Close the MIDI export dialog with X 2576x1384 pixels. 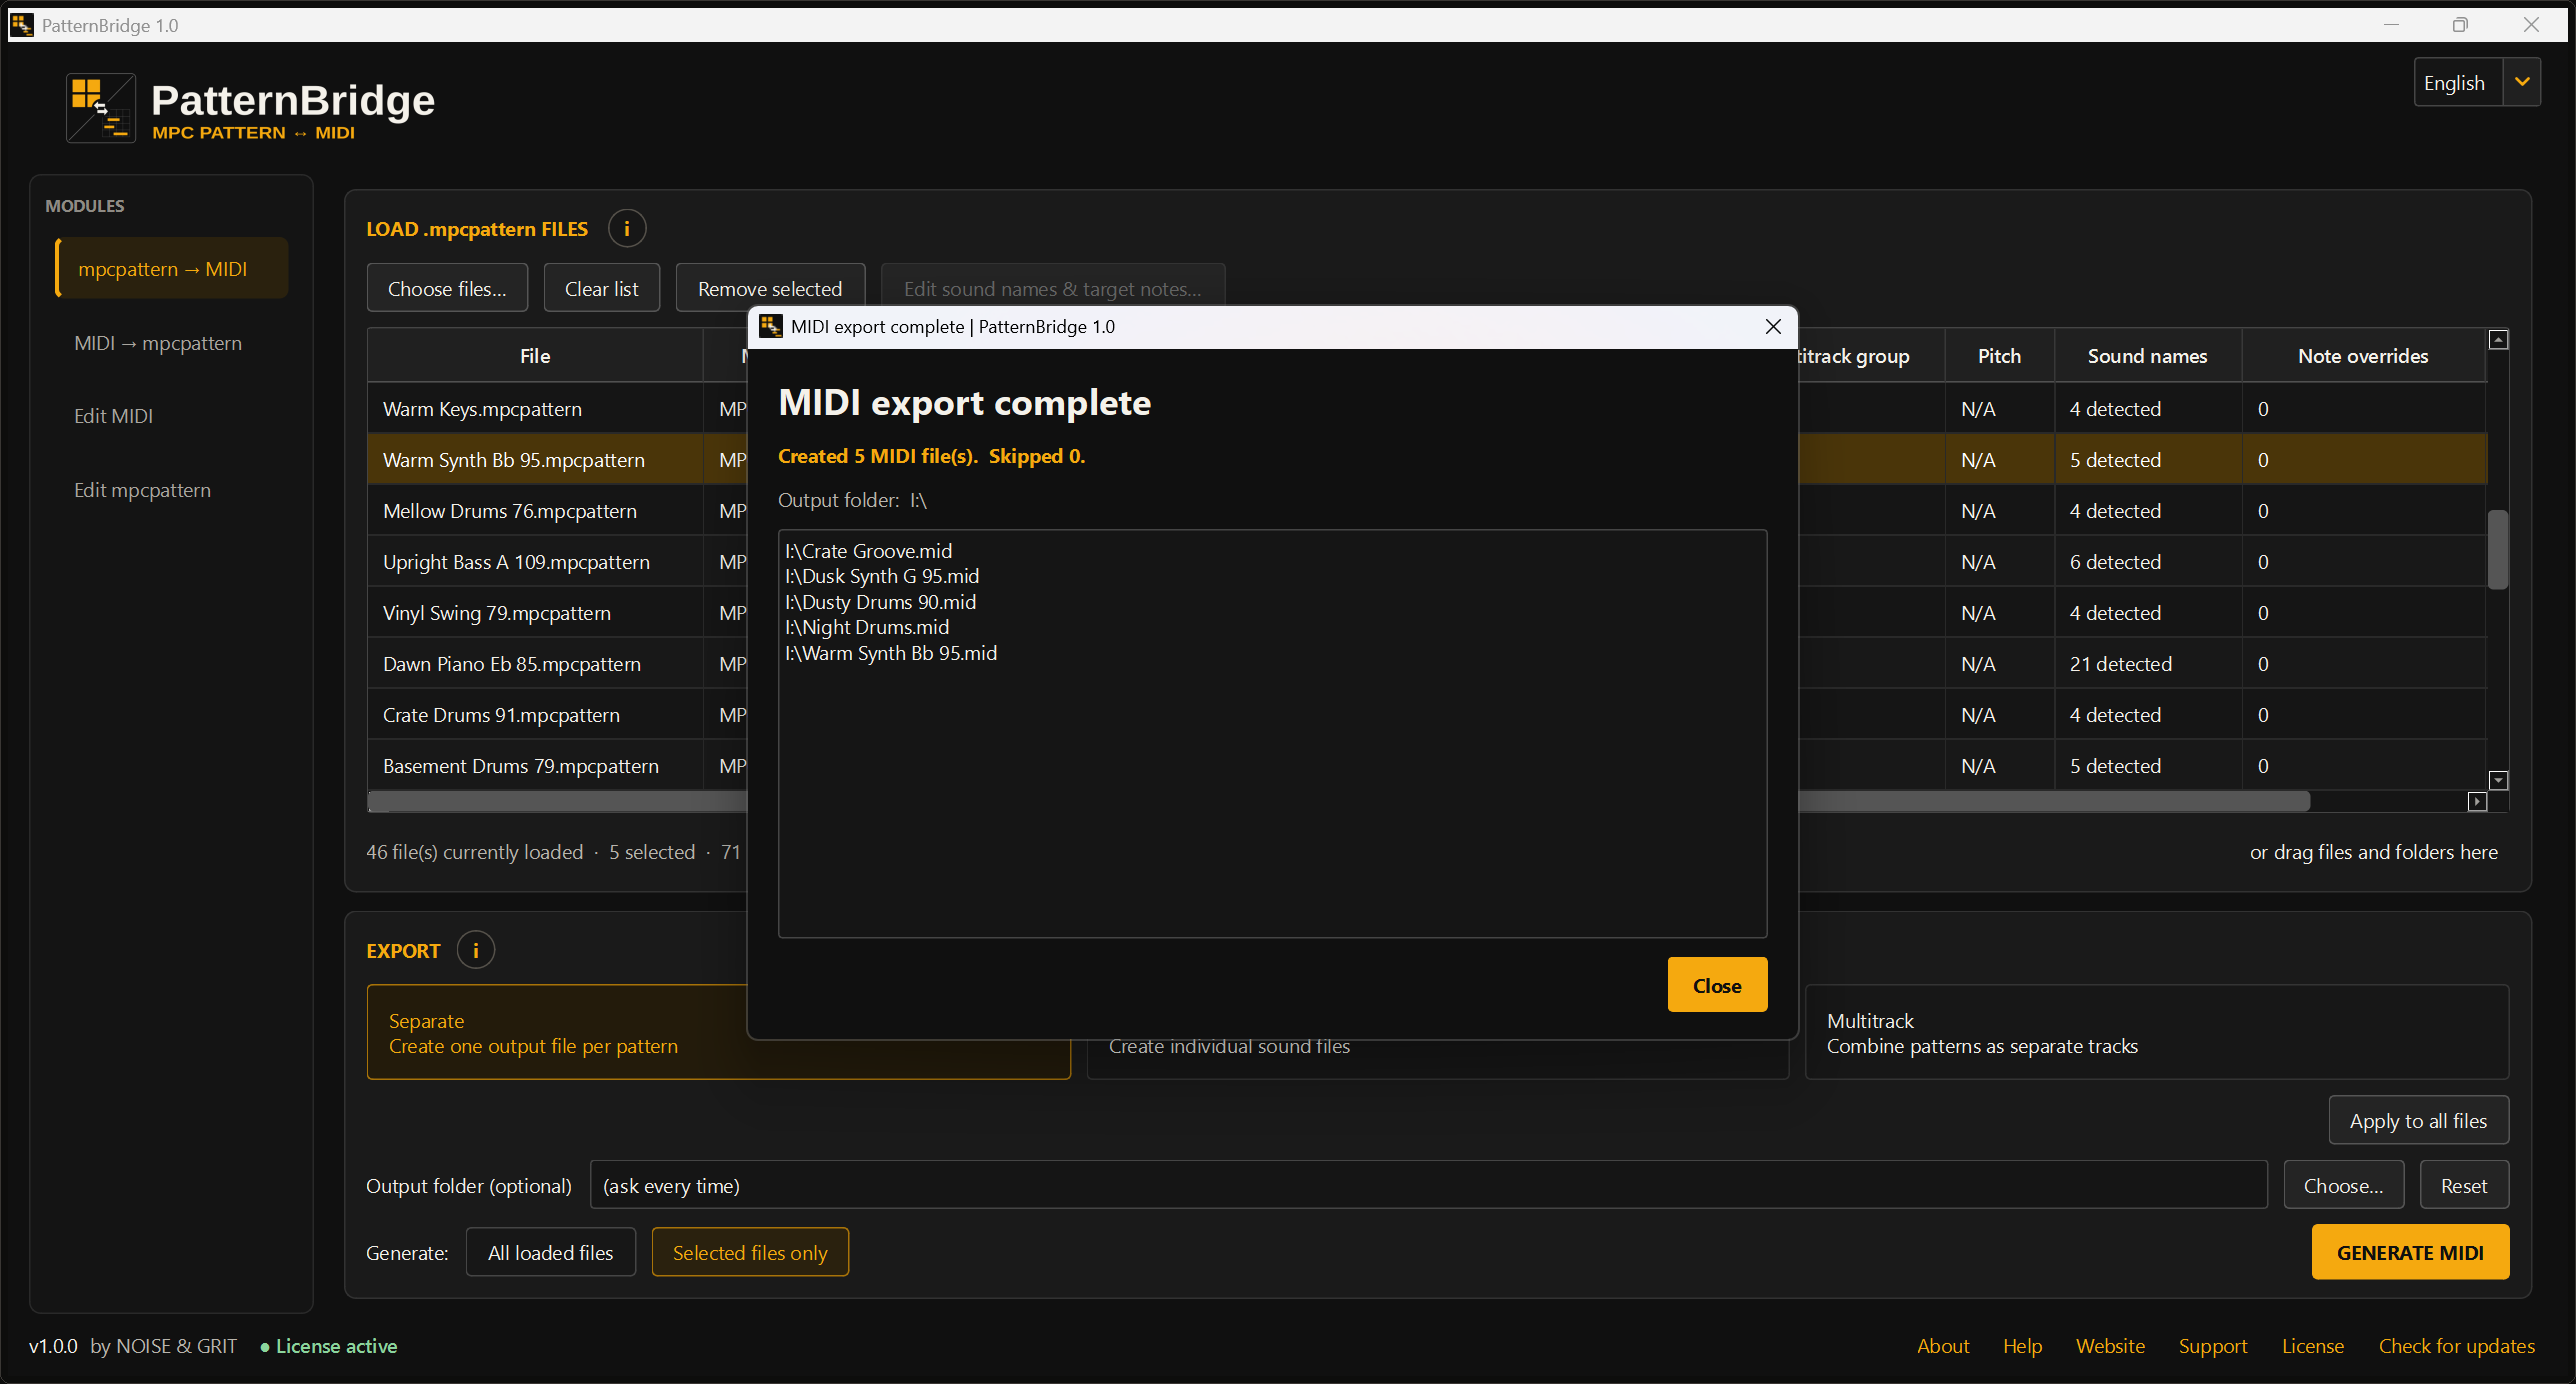tap(1773, 327)
